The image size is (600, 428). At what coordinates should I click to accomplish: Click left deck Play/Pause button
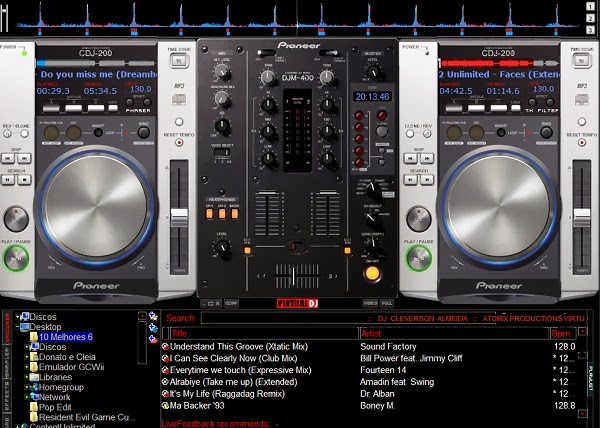pos(16,258)
